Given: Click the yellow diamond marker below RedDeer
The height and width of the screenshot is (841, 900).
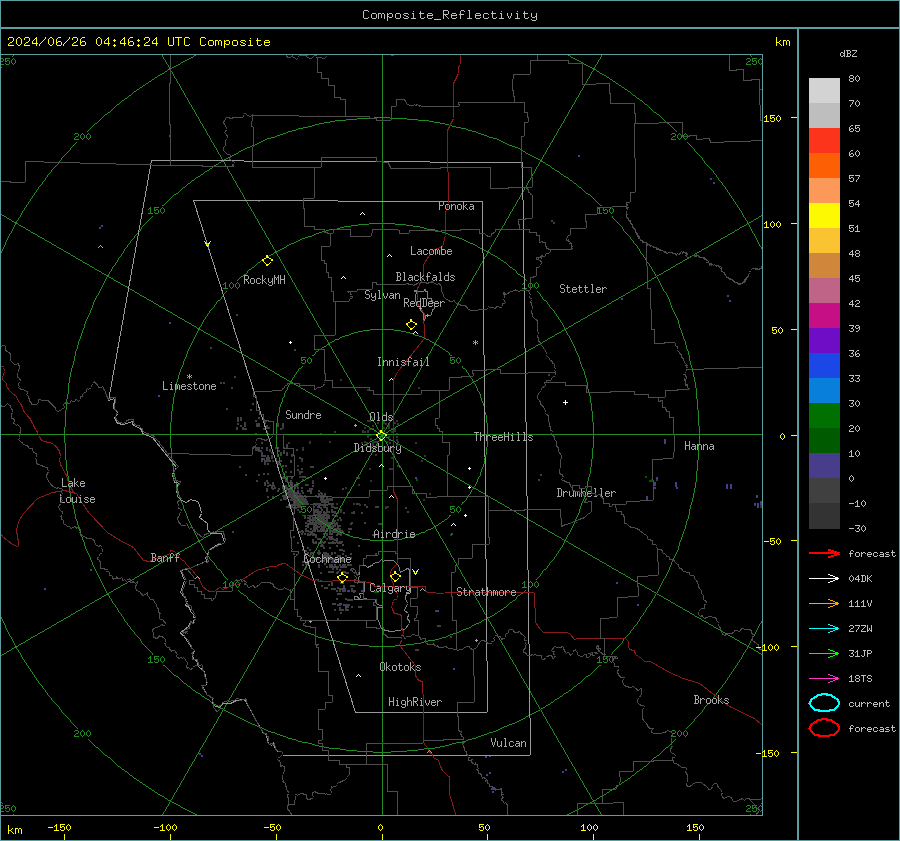Looking at the screenshot, I should pos(411,325).
